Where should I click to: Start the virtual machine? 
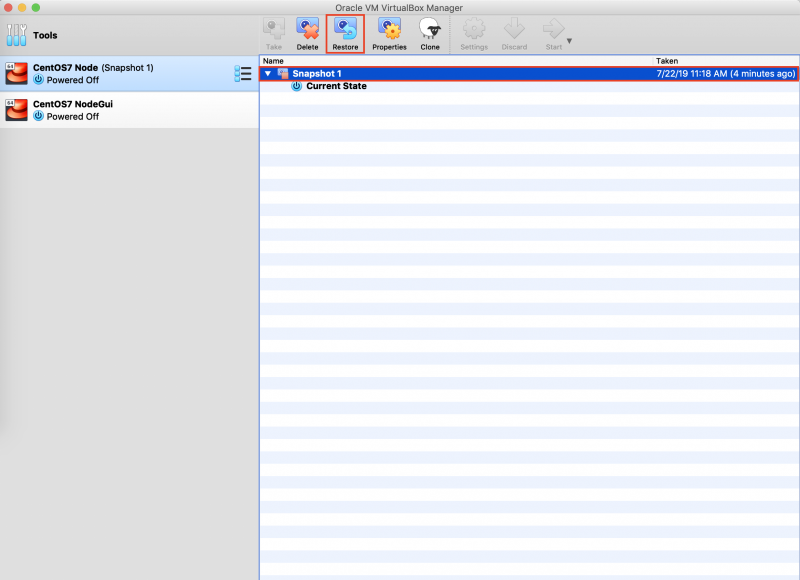[x=554, y=34]
